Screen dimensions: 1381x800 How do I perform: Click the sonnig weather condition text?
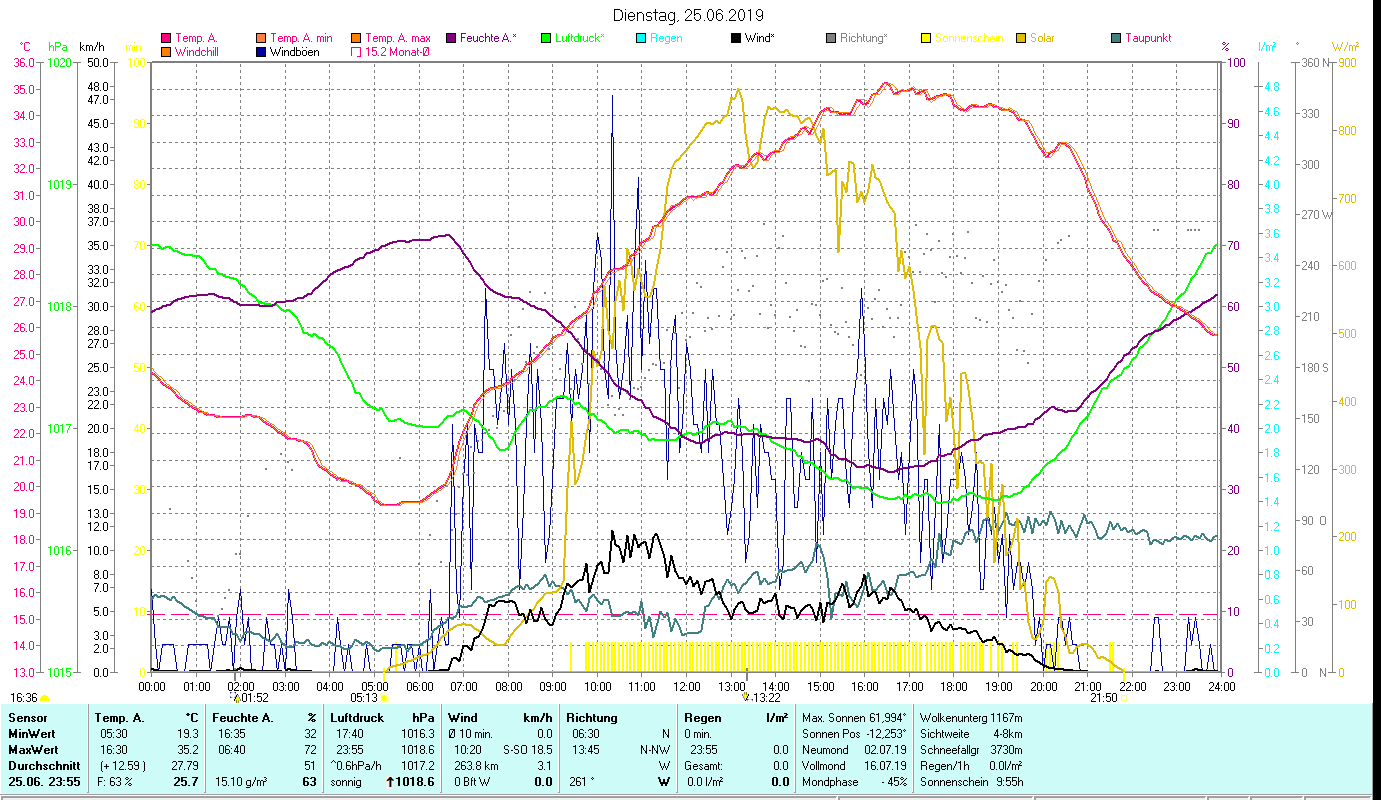pyautogui.click(x=347, y=781)
